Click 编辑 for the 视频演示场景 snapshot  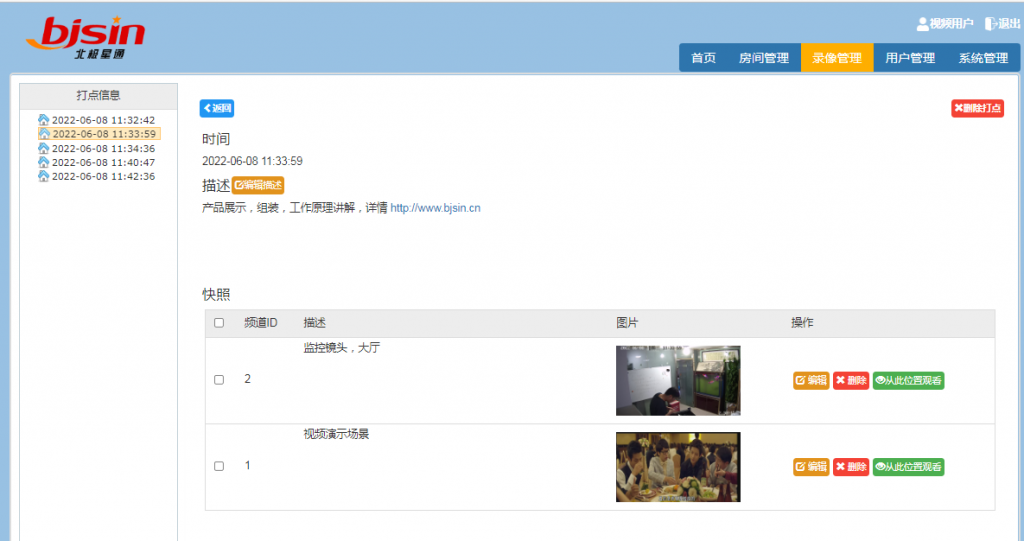[811, 467]
